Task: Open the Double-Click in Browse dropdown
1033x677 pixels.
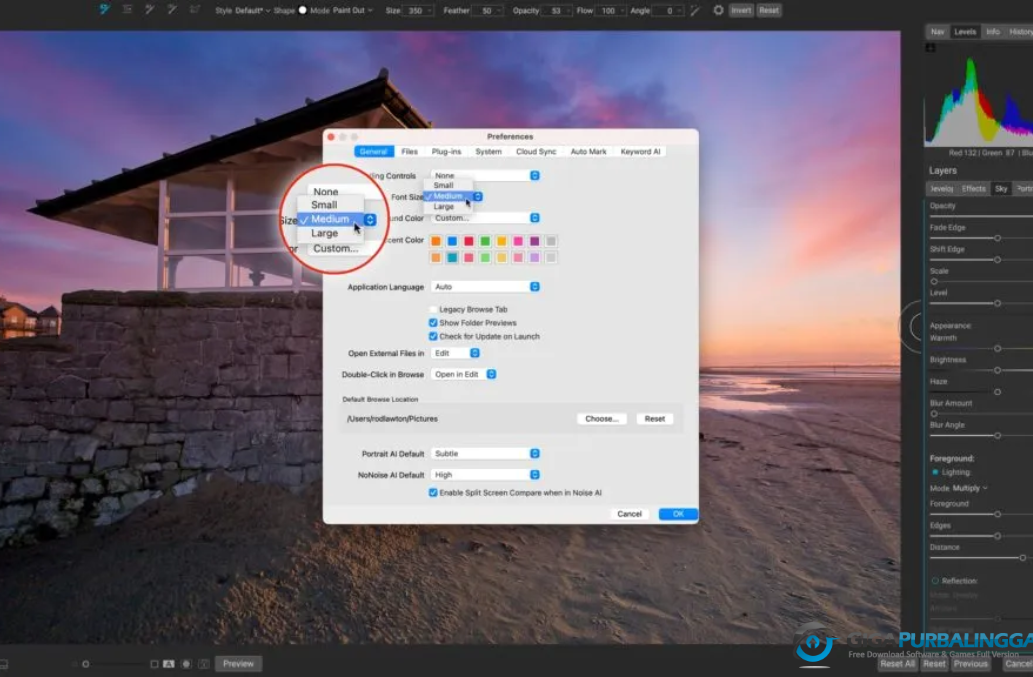Action: click(x=464, y=374)
